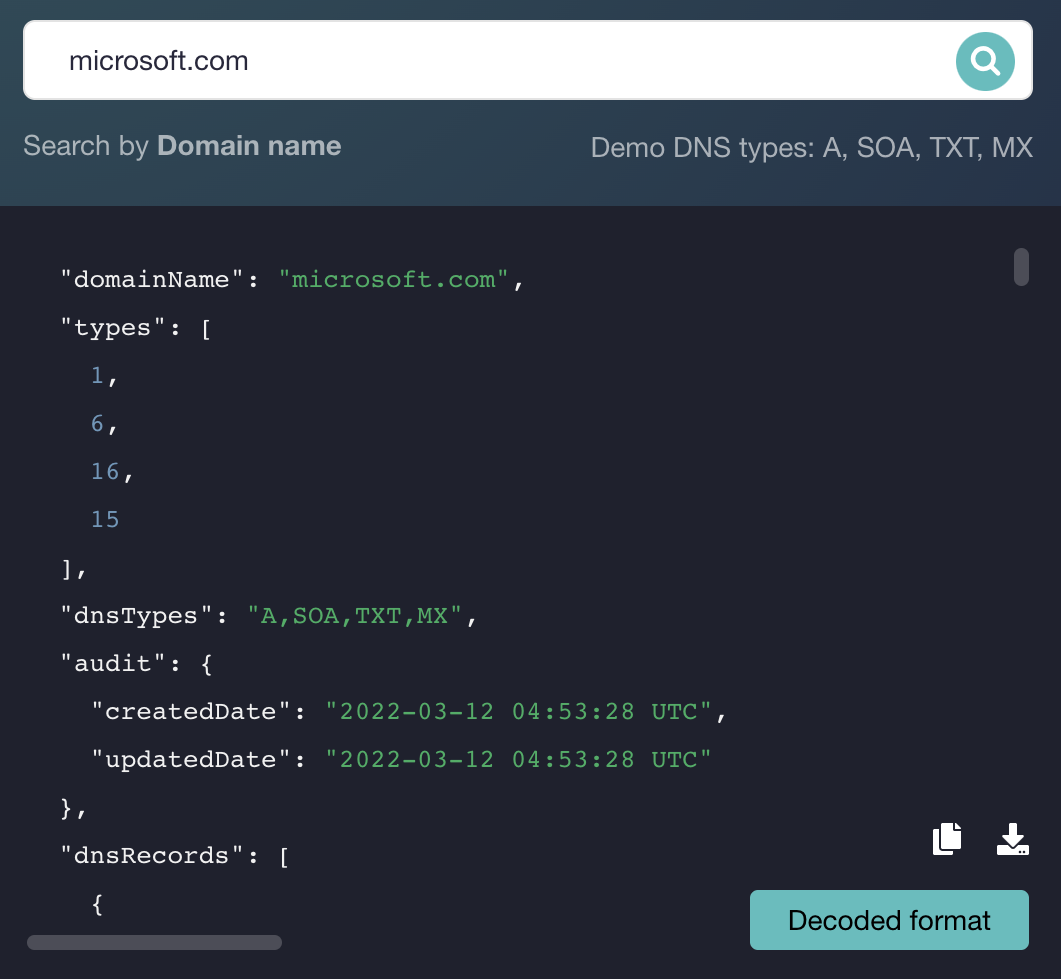
Task: Click the horizontal scrollbar thumb
Action: tap(154, 942)
